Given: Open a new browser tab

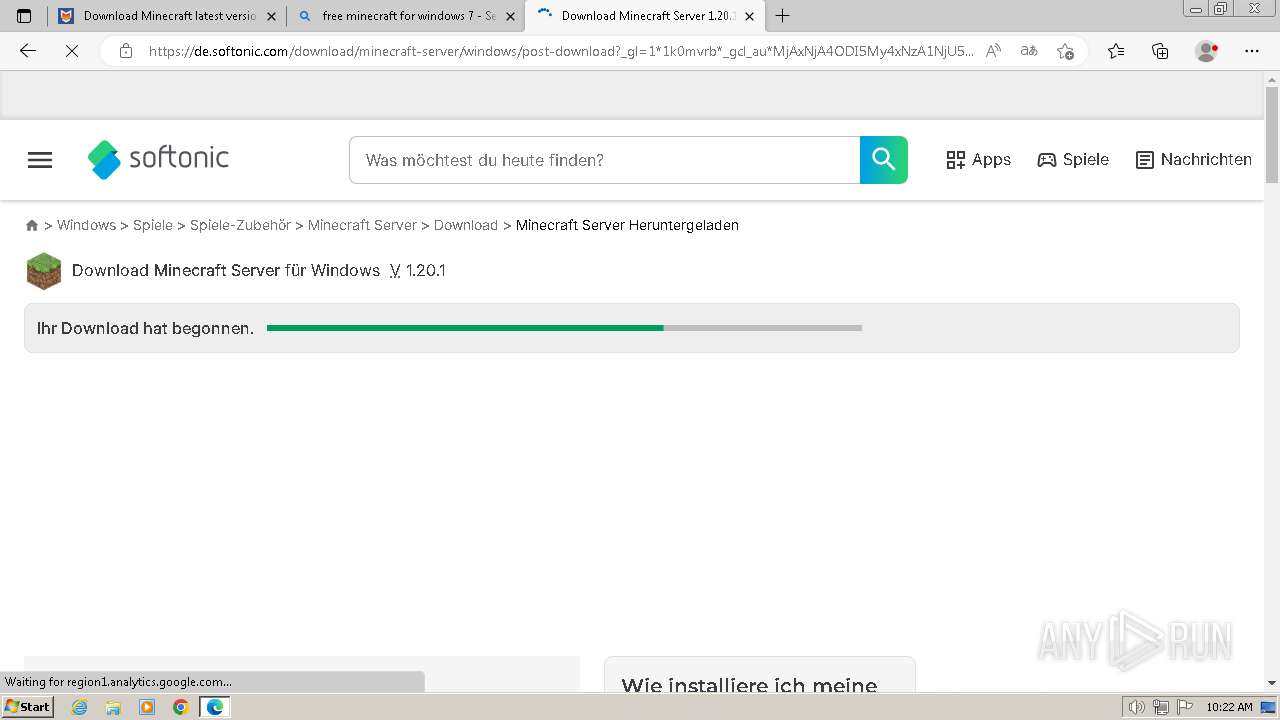Looking at the screenshot, I should point(783,16).
